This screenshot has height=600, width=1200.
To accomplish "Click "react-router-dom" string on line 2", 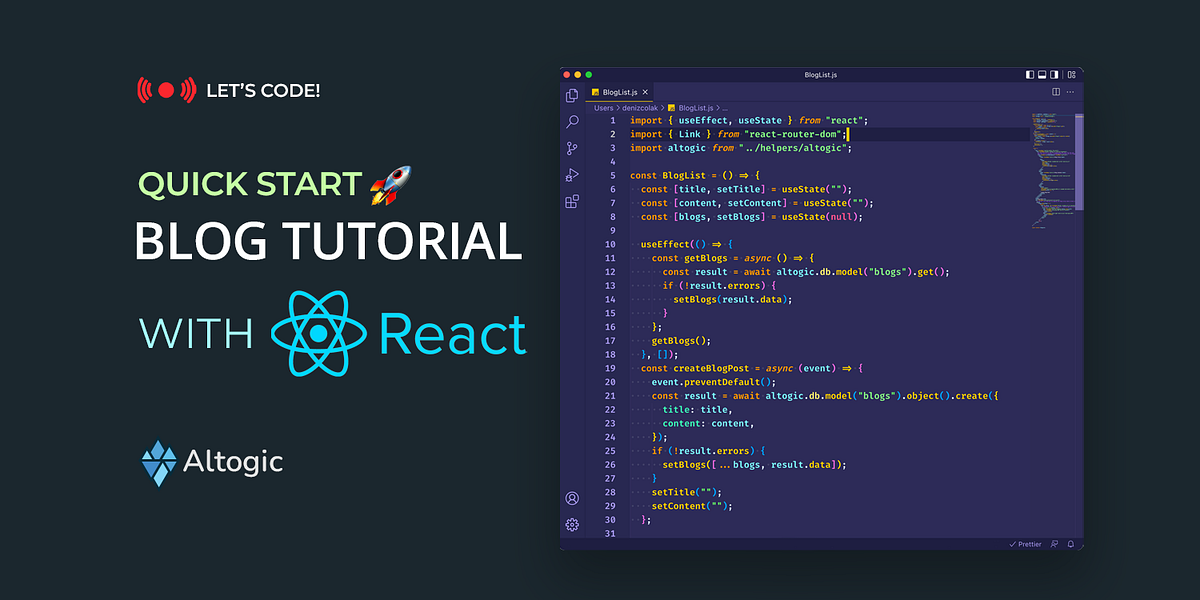I will point(793,134).
